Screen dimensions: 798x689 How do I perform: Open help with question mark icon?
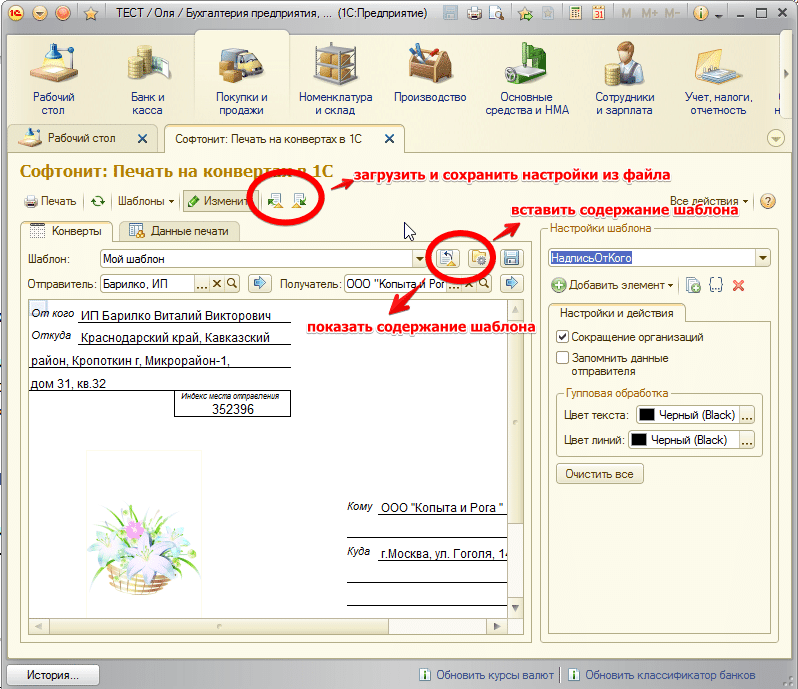(767, 202)
